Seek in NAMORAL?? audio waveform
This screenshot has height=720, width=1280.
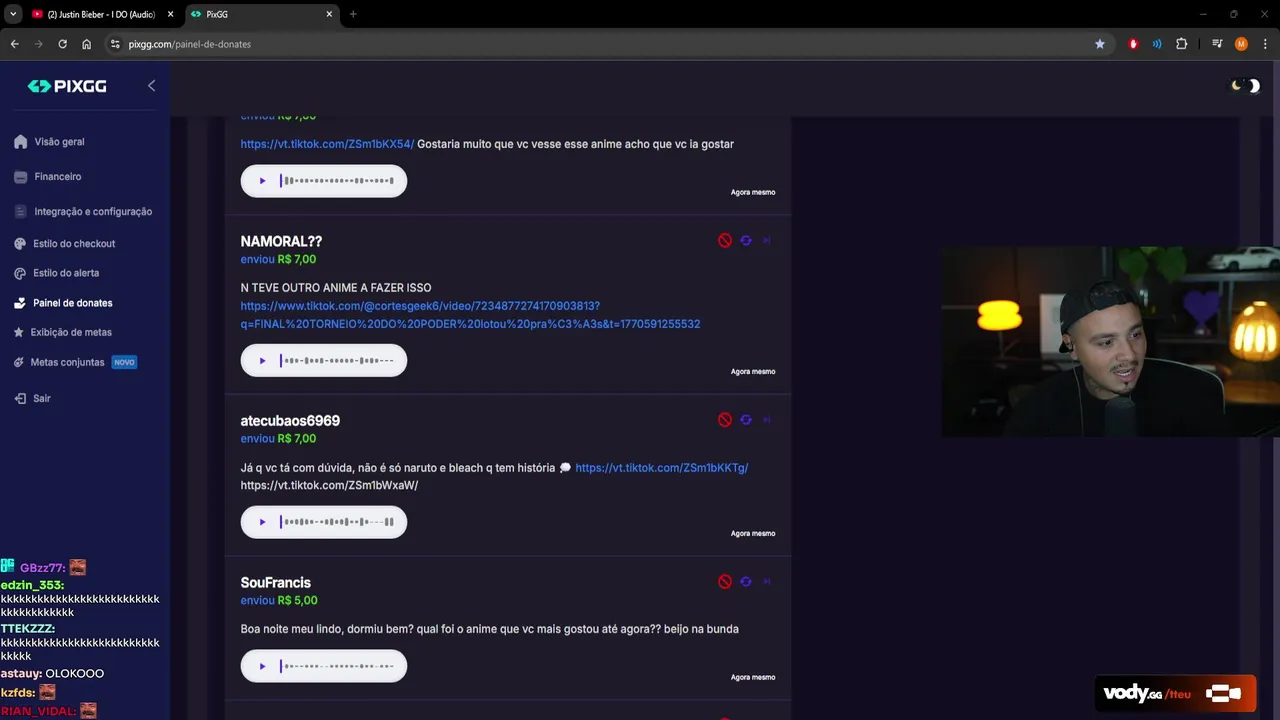[337, 361]
